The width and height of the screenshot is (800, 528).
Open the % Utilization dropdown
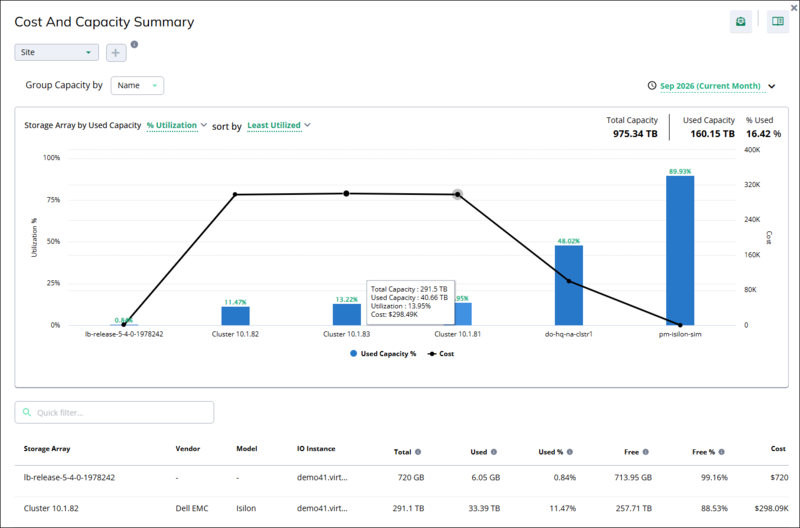point(177,125)
